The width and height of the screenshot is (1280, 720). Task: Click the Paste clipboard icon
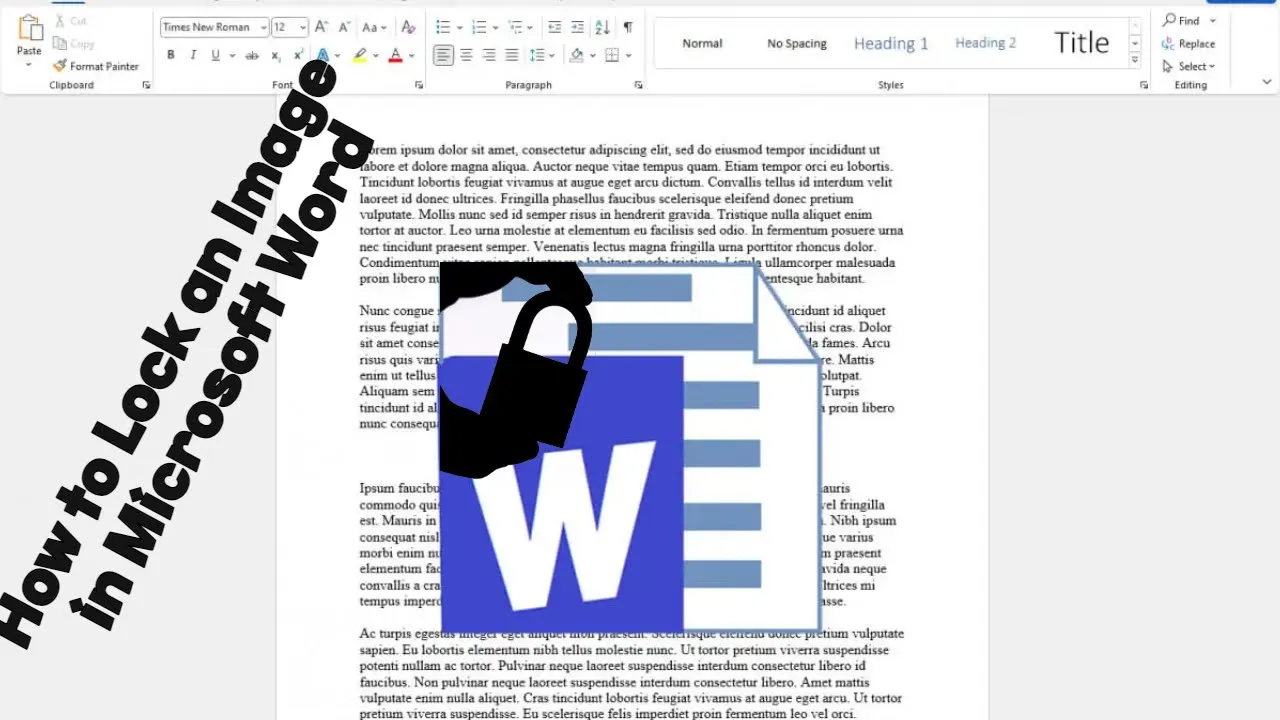pos(29,27)
